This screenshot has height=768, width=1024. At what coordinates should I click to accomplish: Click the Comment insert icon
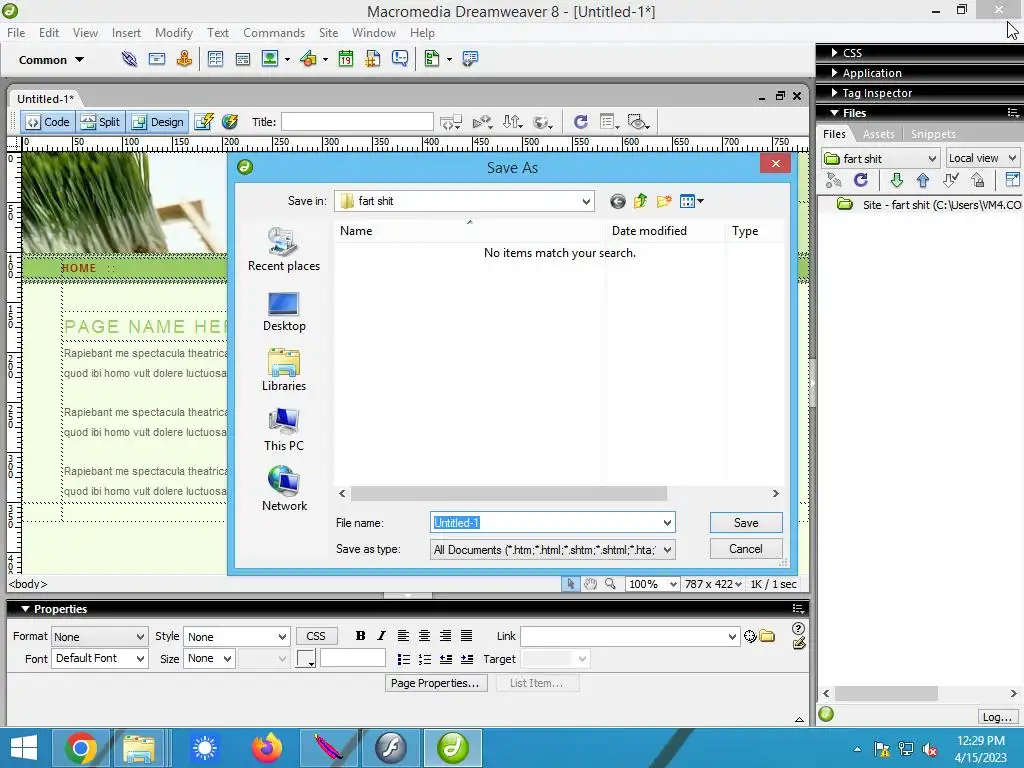[400, 59]
